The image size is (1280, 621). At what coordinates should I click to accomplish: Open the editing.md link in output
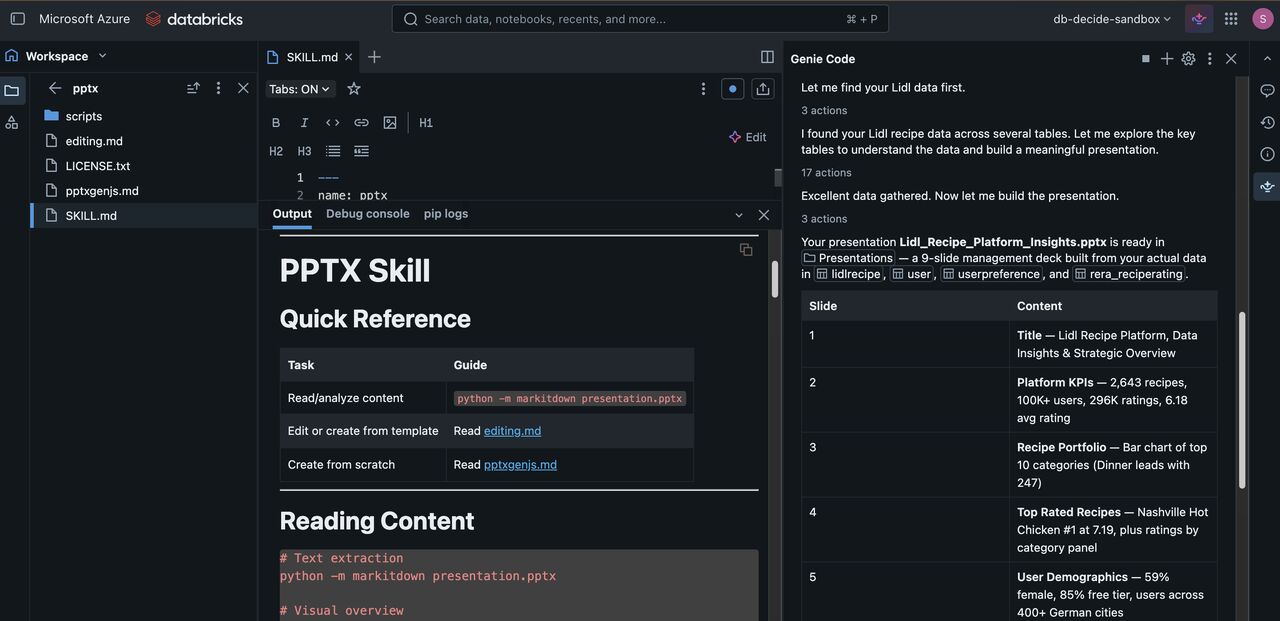click(512, 431)
